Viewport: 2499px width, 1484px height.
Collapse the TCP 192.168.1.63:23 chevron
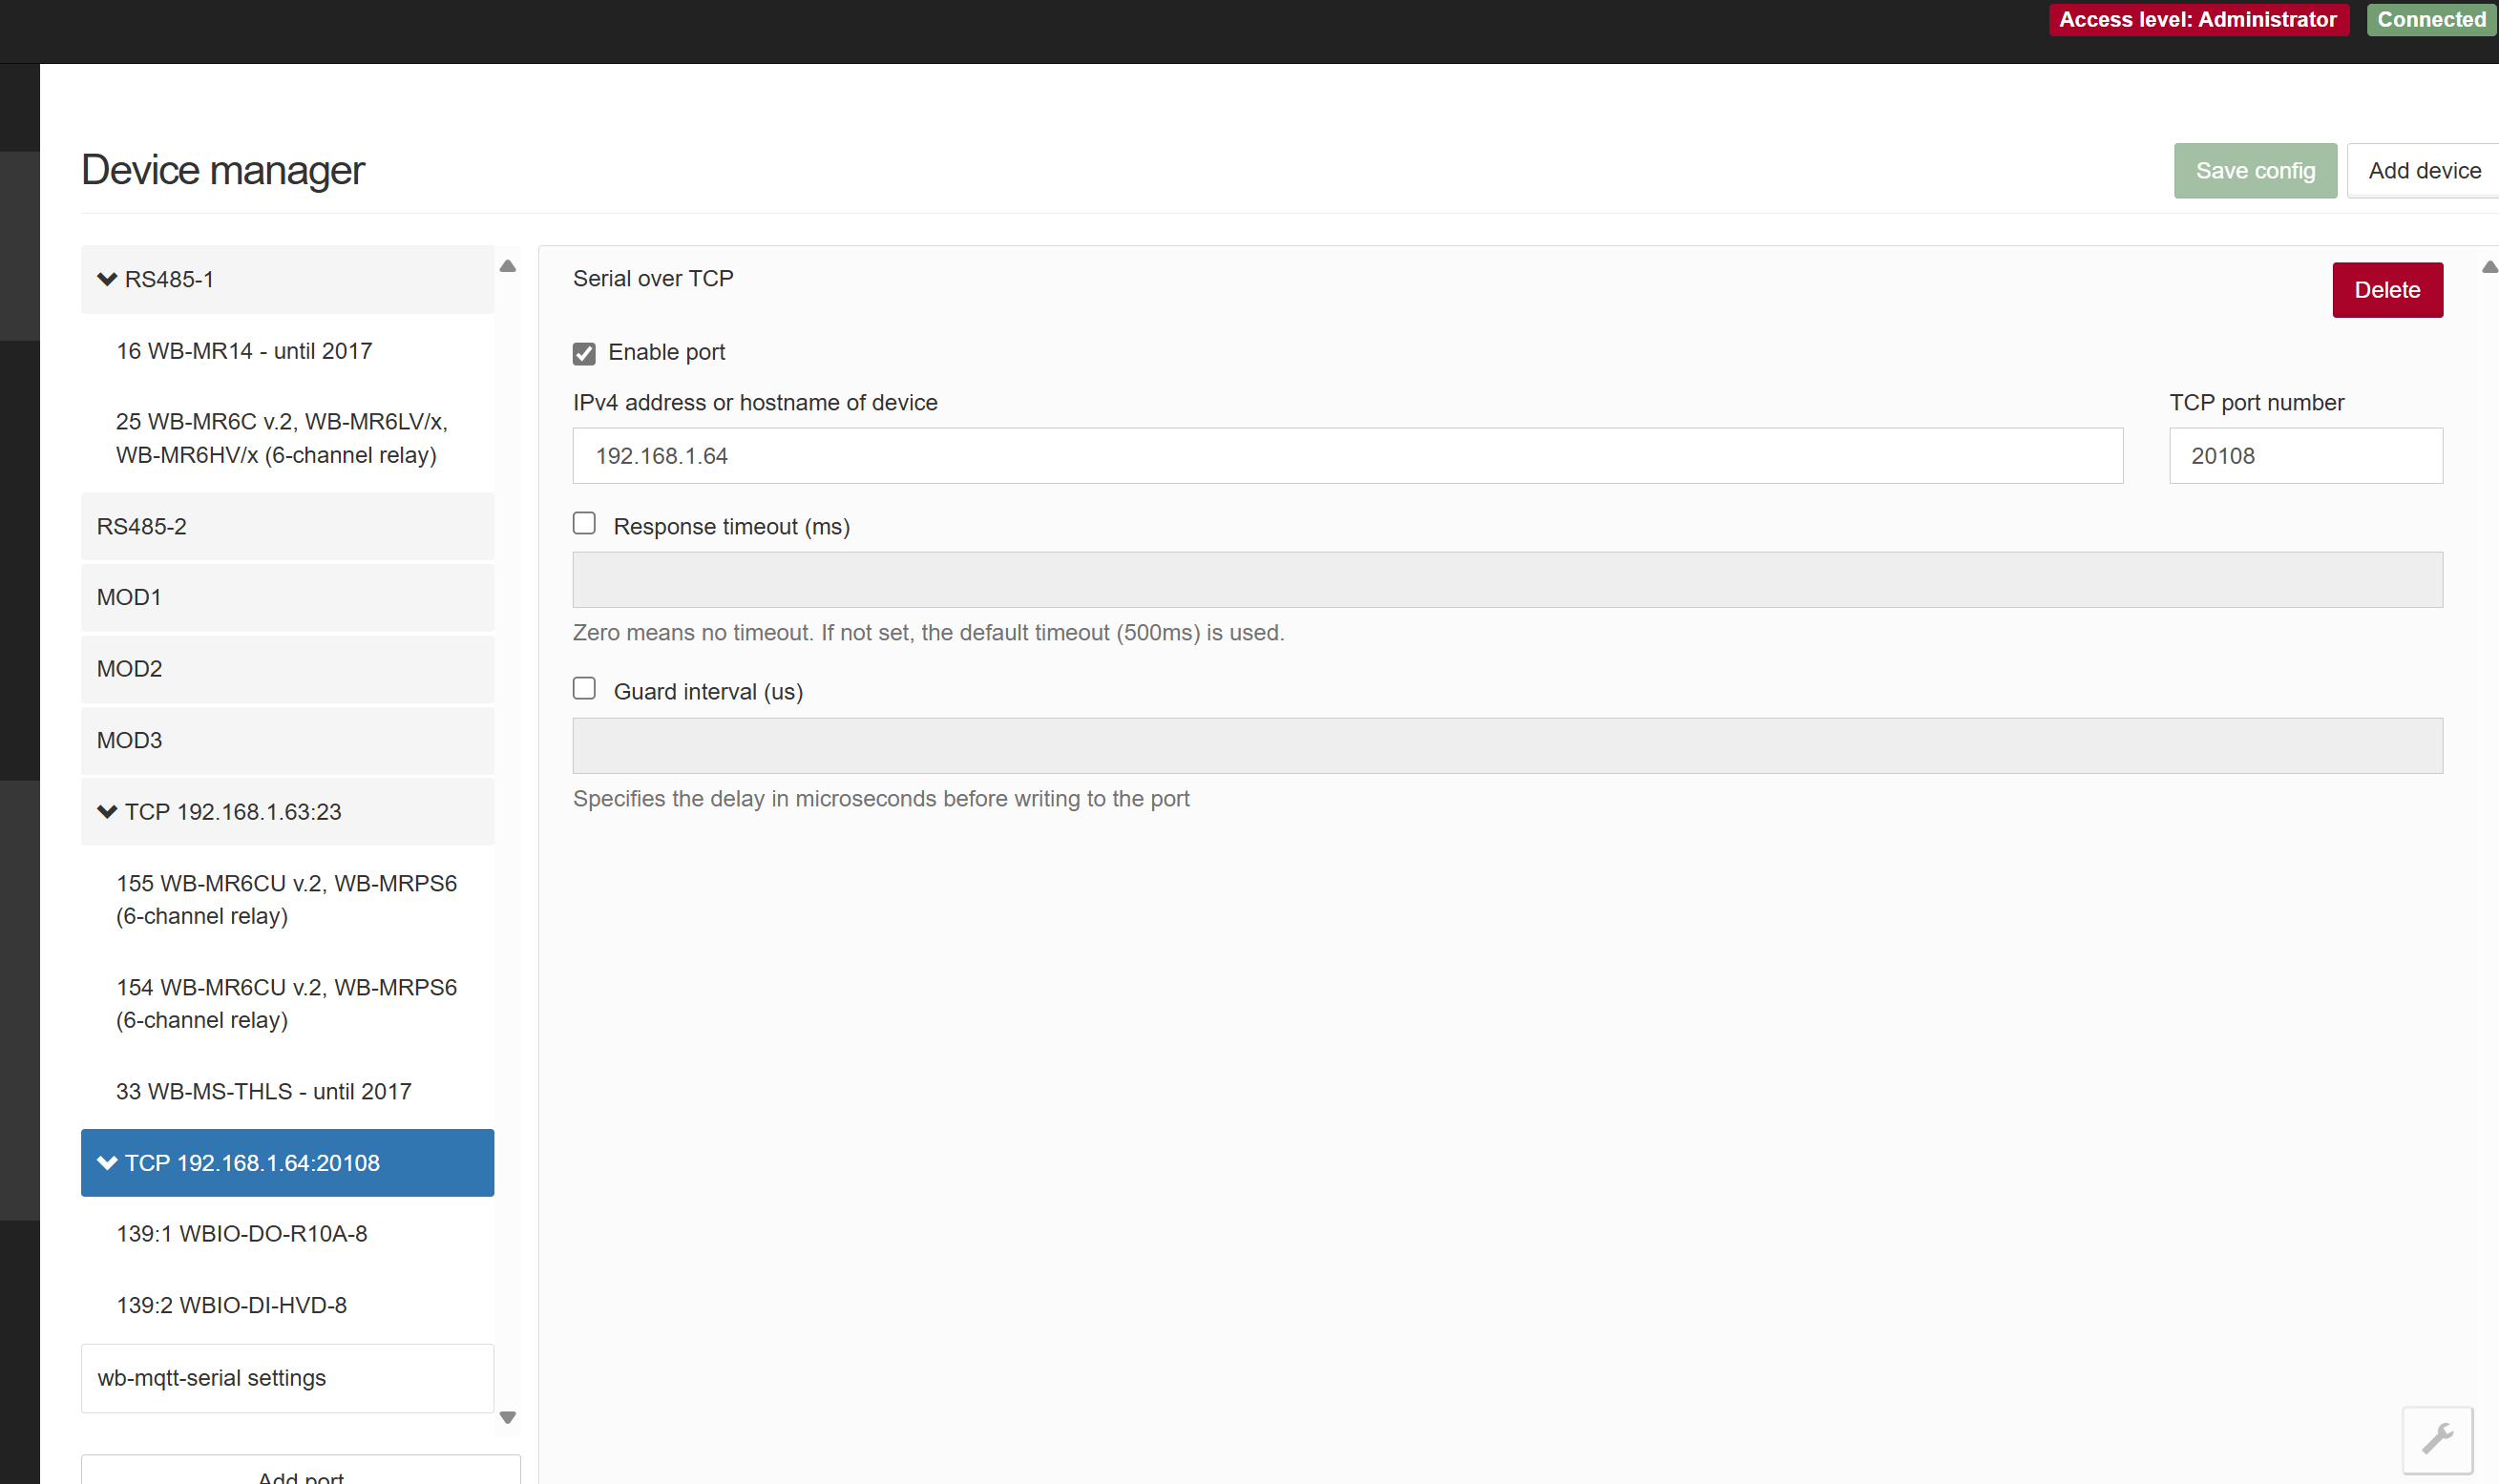click(107, 811)
